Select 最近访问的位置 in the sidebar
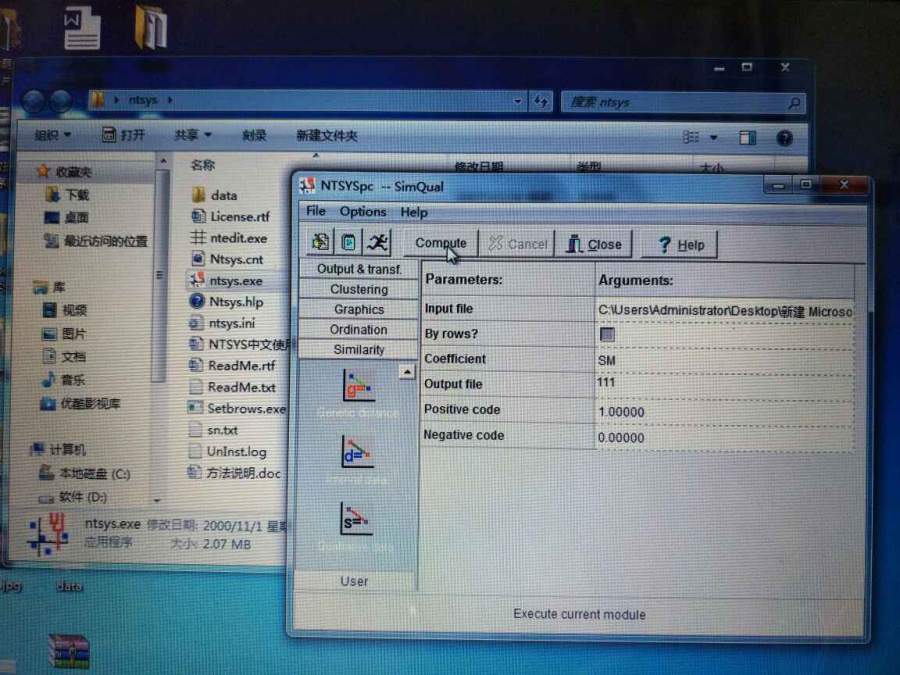The image size is (900, 675). 96,240
